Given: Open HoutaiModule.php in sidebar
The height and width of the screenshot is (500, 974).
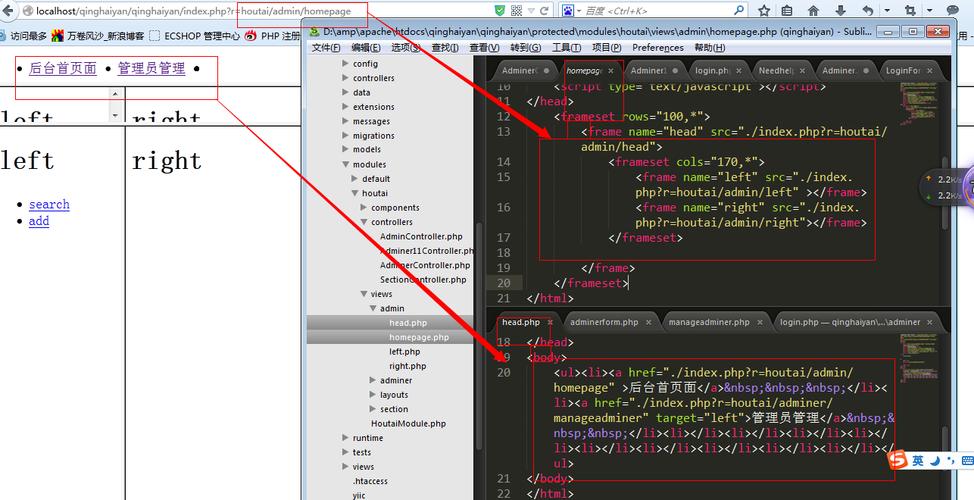Looking at the screenshot, I should tap(409, 424).
